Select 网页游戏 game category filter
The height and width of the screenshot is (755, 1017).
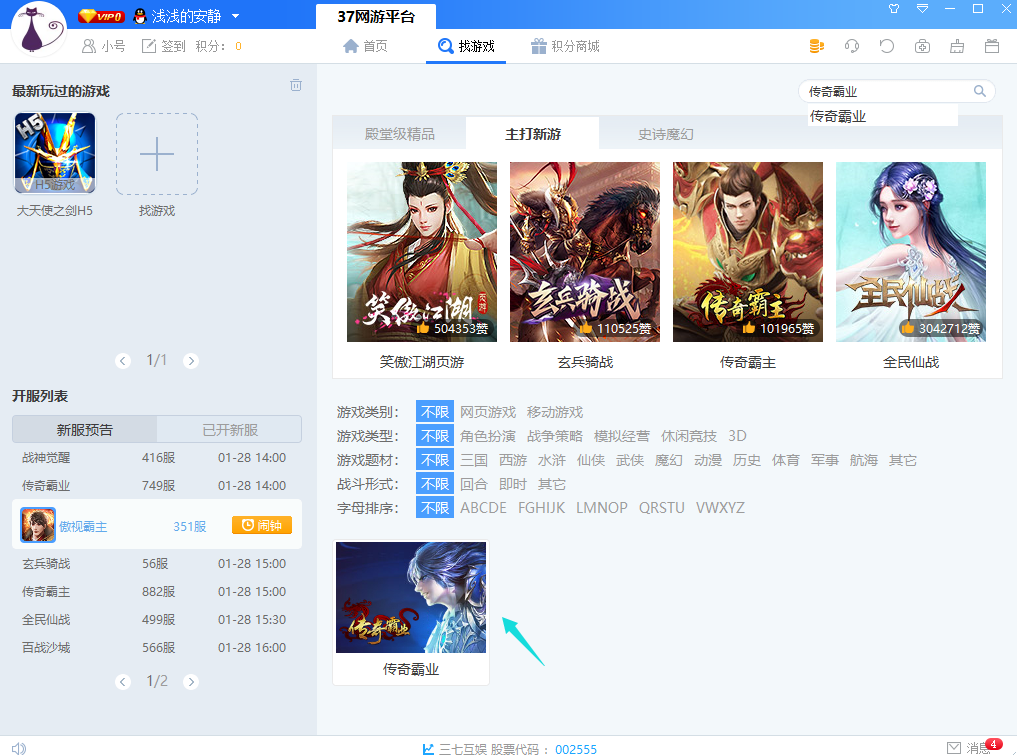pyautogui.click(x=487, y=412)
